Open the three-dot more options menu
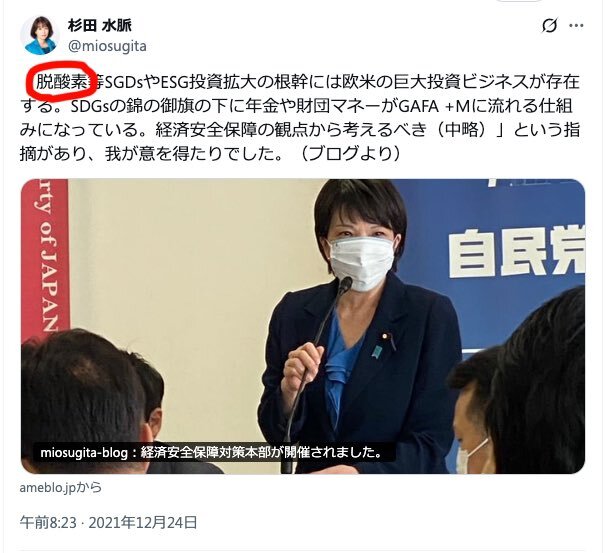Image resolution: width=606 pixels, height=553 pixels. (576, 26)
